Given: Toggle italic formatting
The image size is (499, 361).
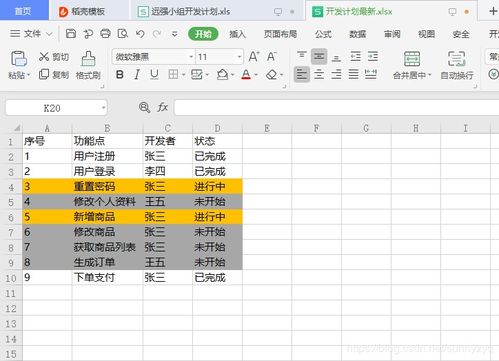Looking at the screenshot, I should pyautogui.click(x=137, y=74).
